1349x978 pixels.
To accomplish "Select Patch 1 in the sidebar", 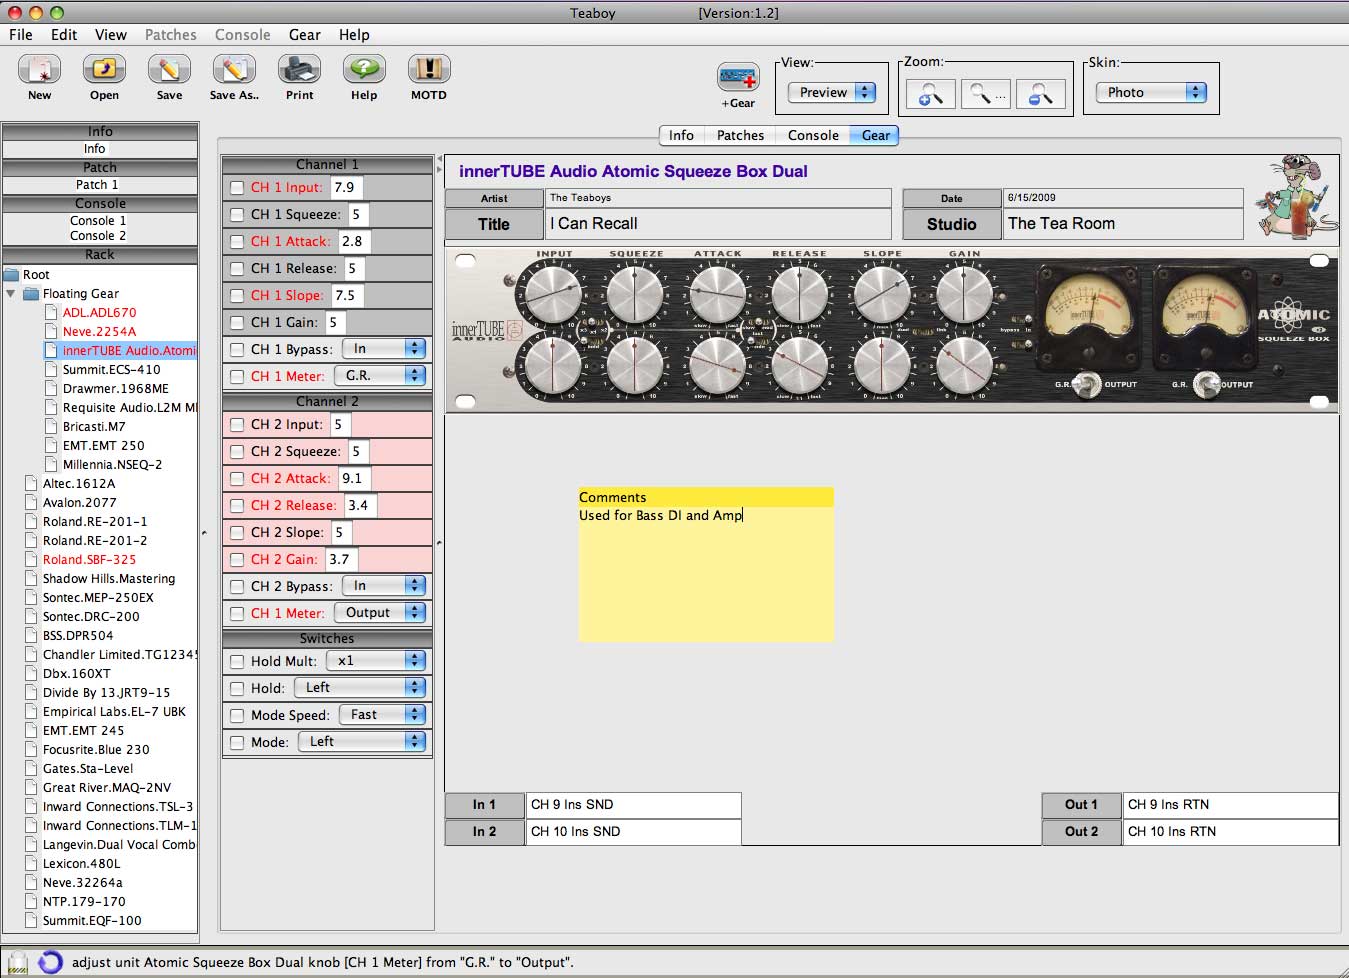I will coord(98,185).
